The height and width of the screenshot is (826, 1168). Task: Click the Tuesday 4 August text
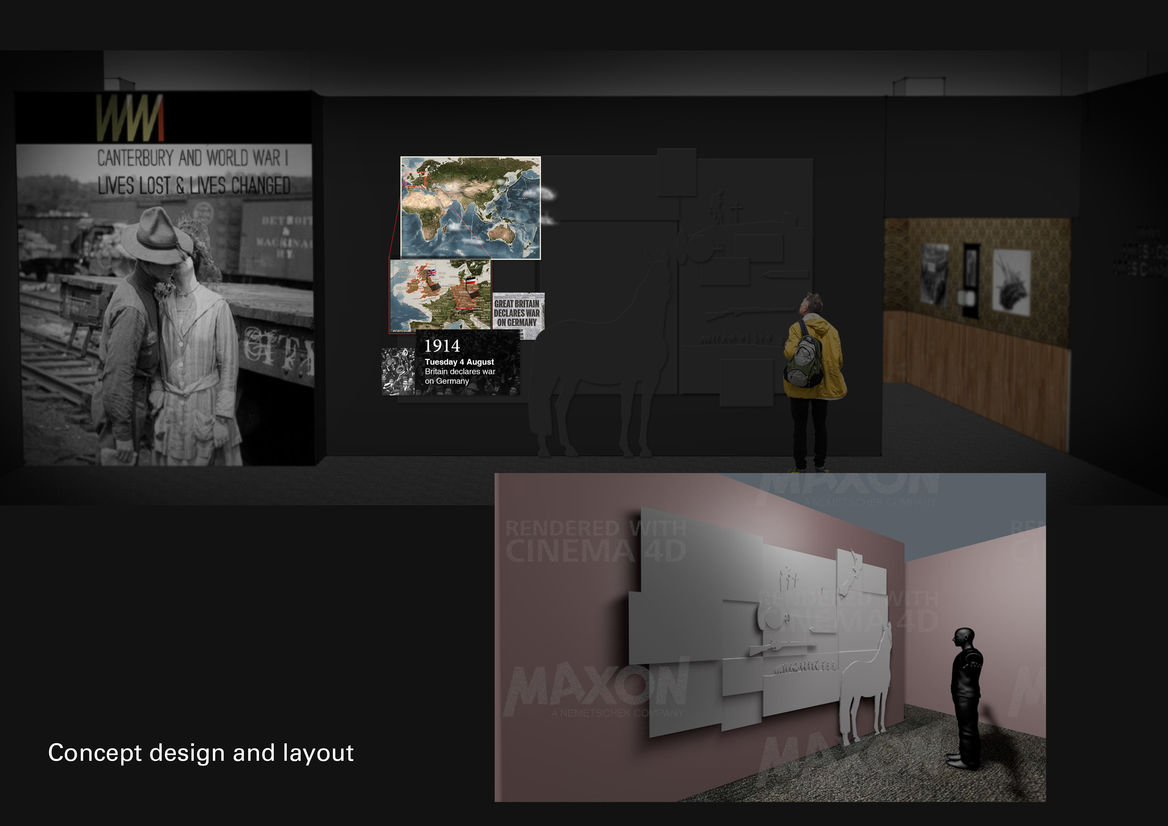tap(459, 361)
